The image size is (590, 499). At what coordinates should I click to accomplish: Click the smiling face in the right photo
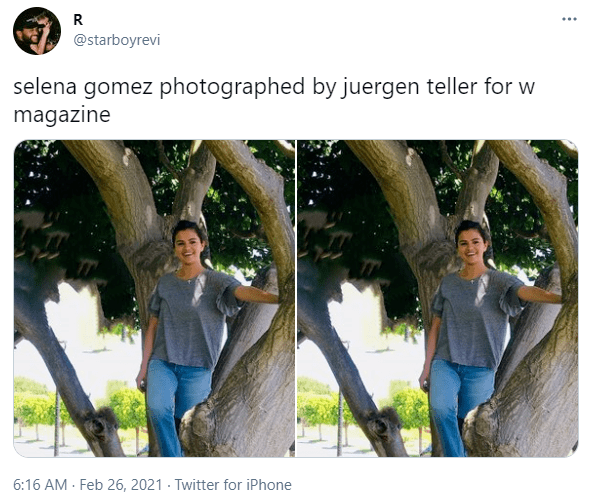pos(471,246)
